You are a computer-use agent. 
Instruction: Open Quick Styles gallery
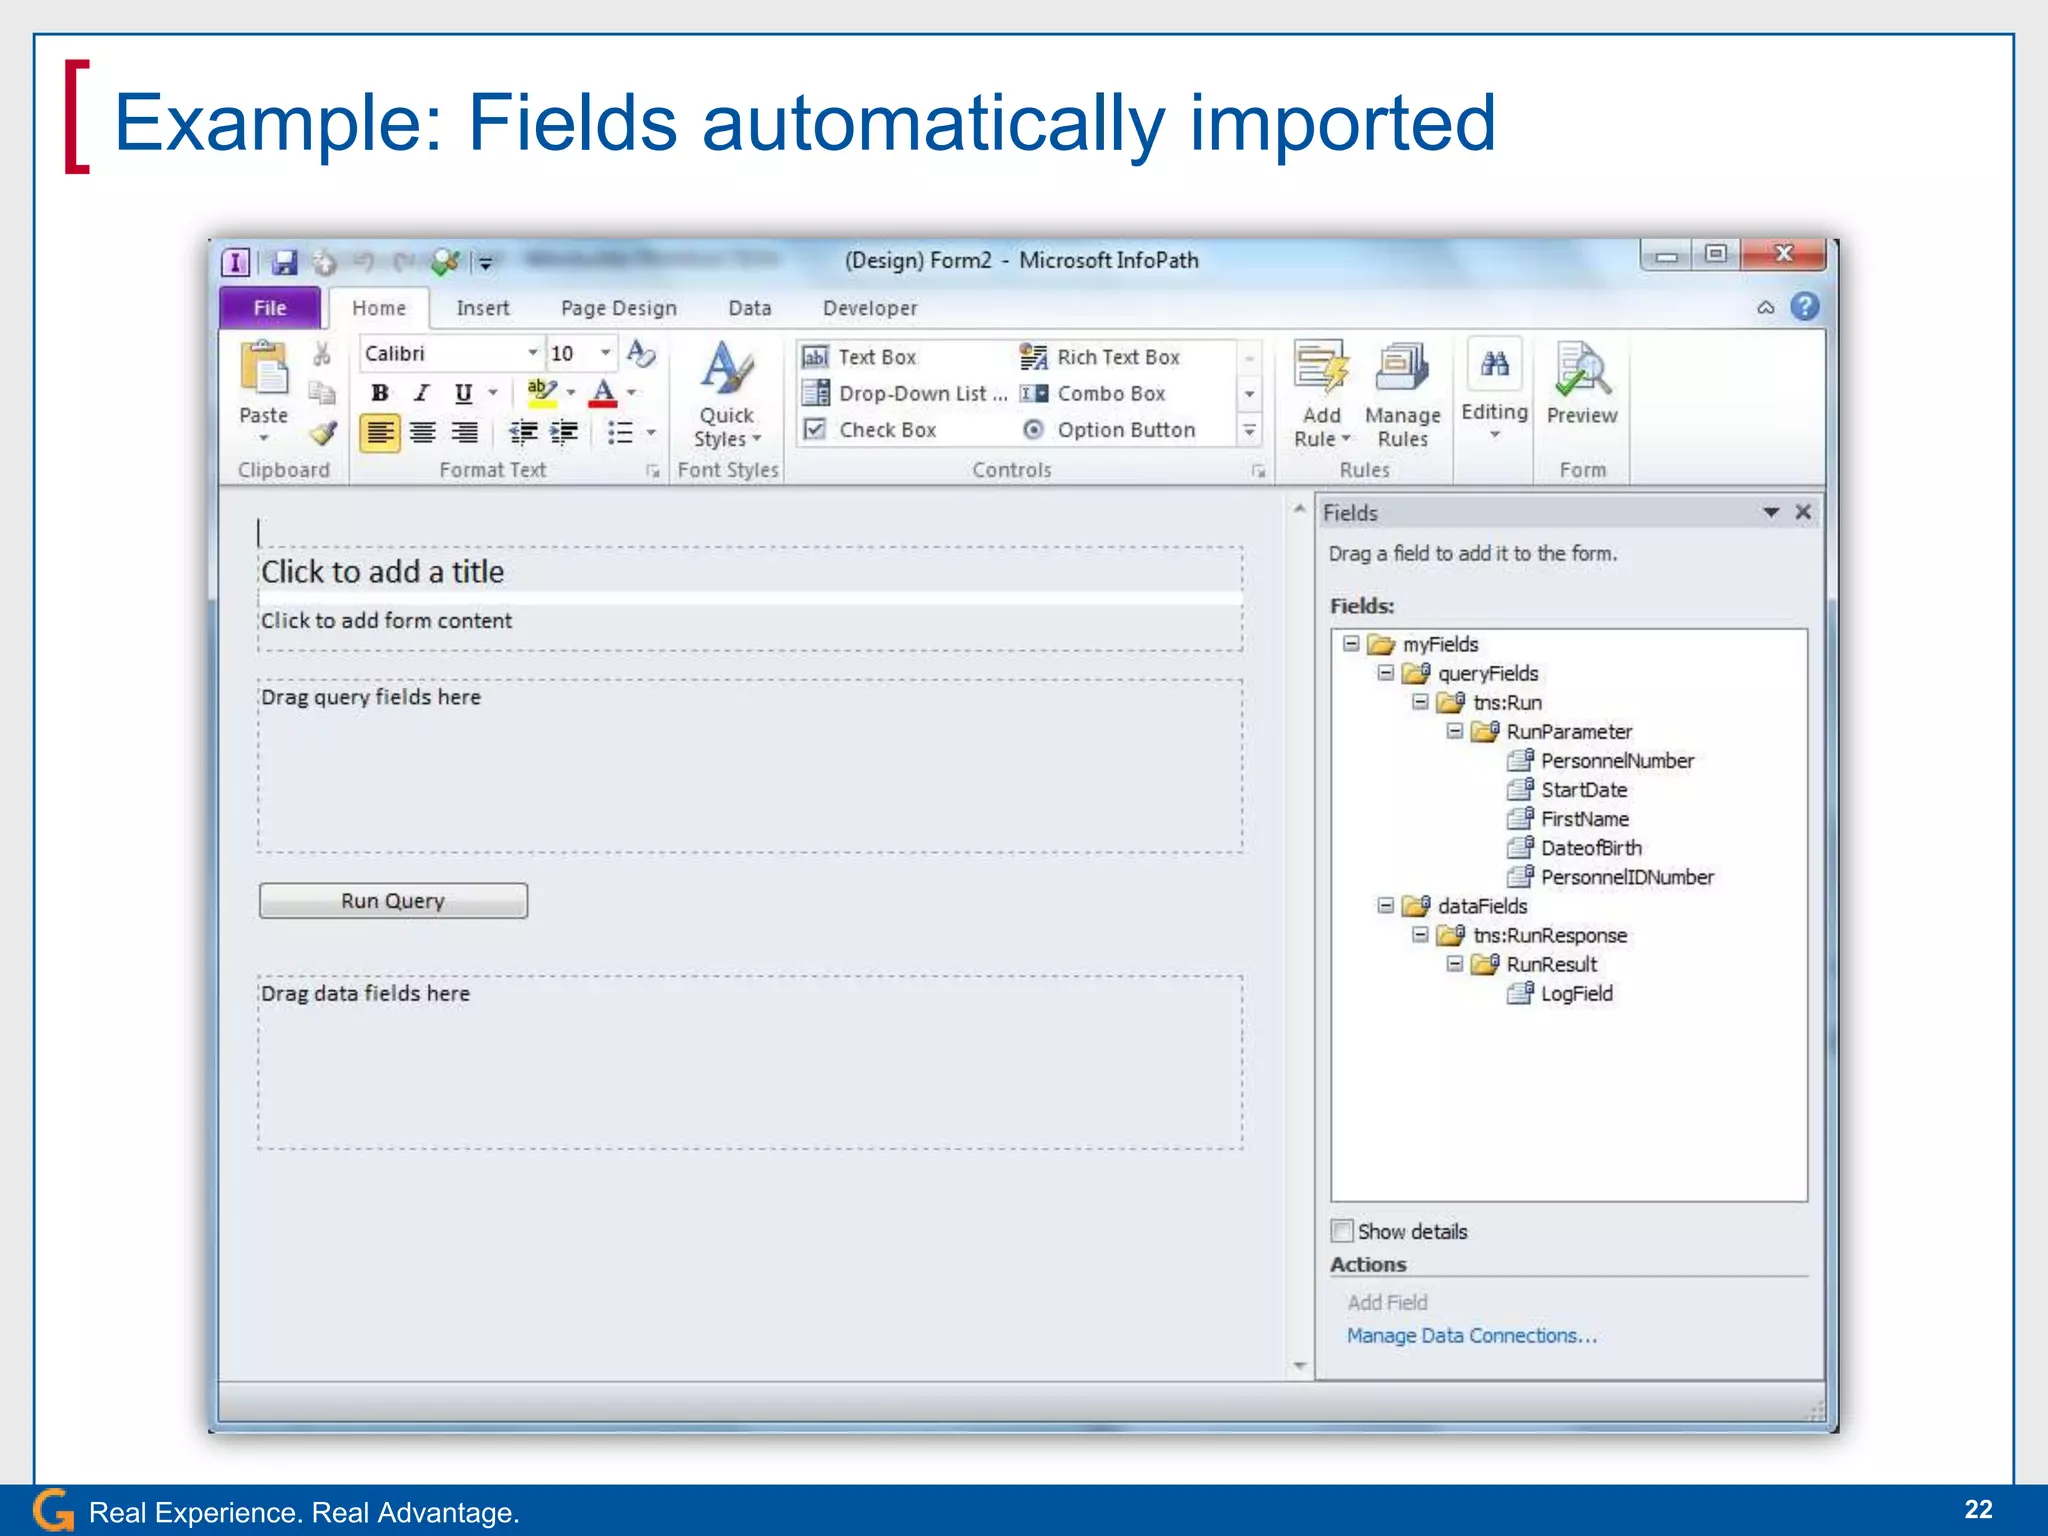tap(727, 396)
